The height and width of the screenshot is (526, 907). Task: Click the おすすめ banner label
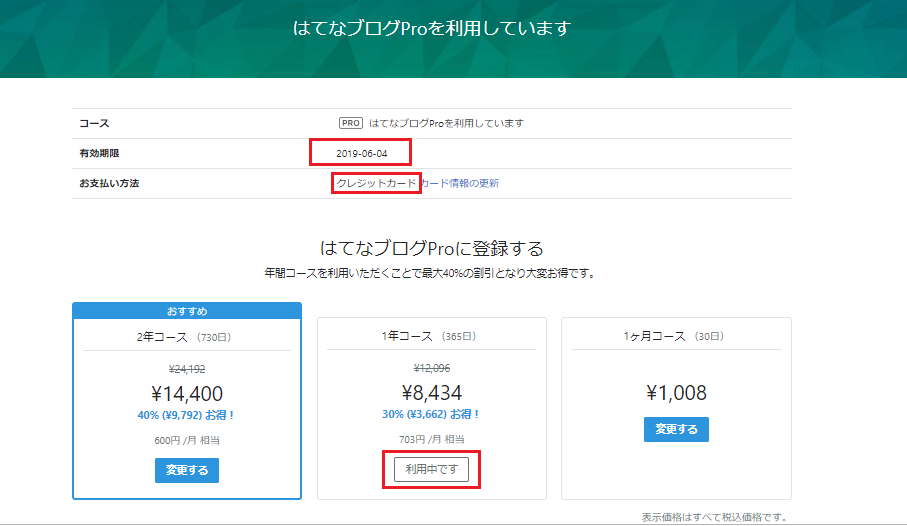pos(187,311)
